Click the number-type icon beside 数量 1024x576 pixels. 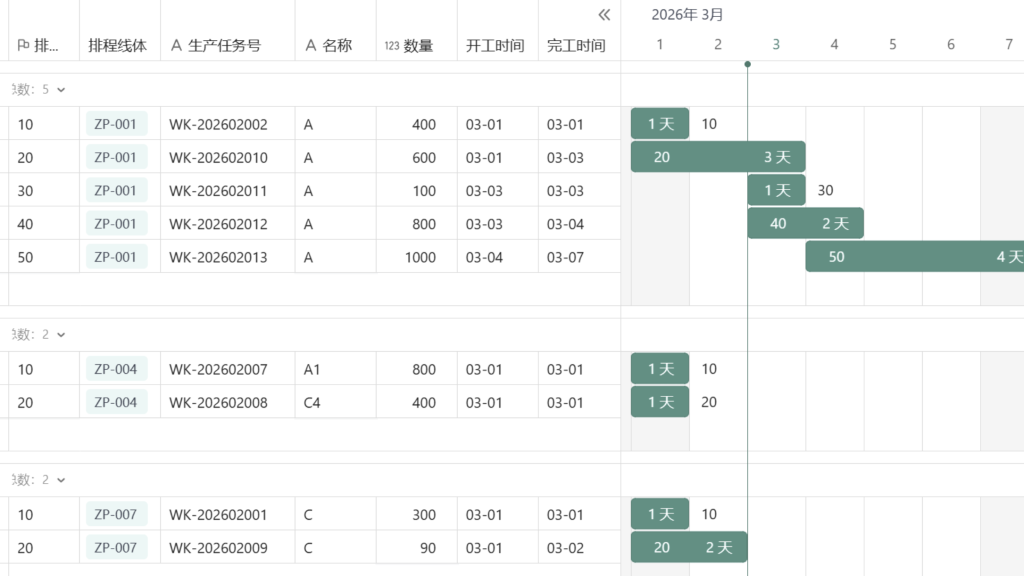(x=391, y=46)
